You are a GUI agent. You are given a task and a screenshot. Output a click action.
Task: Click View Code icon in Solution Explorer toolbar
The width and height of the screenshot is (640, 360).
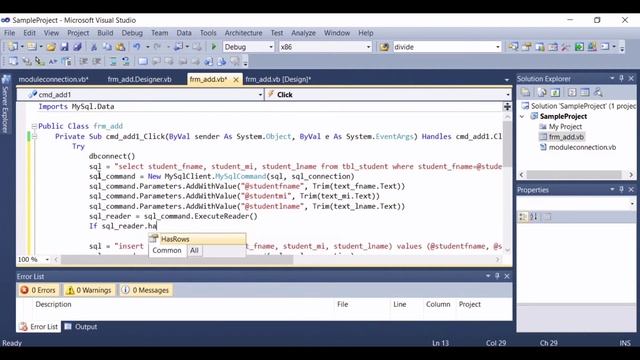click(572, 93)
